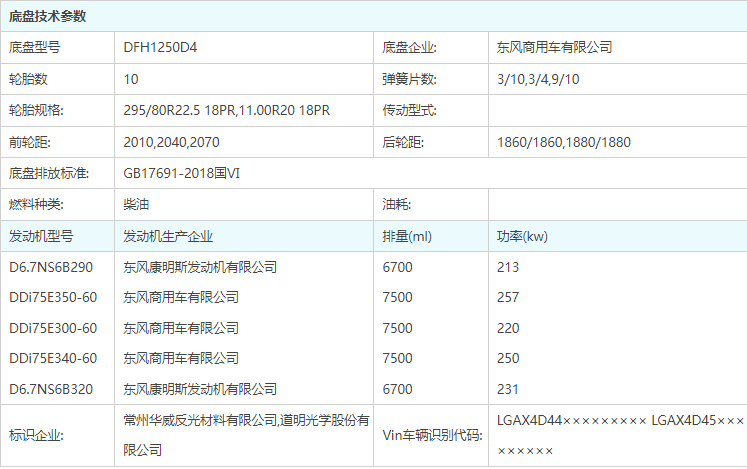Click manufacturer 东风康明斯发动机有限公司 for D6.7NS6B290

(200, 267)
